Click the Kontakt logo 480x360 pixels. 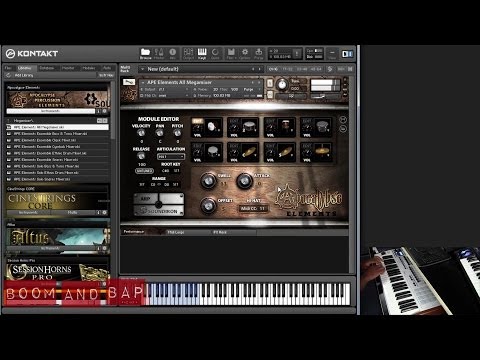coord(32,53)
